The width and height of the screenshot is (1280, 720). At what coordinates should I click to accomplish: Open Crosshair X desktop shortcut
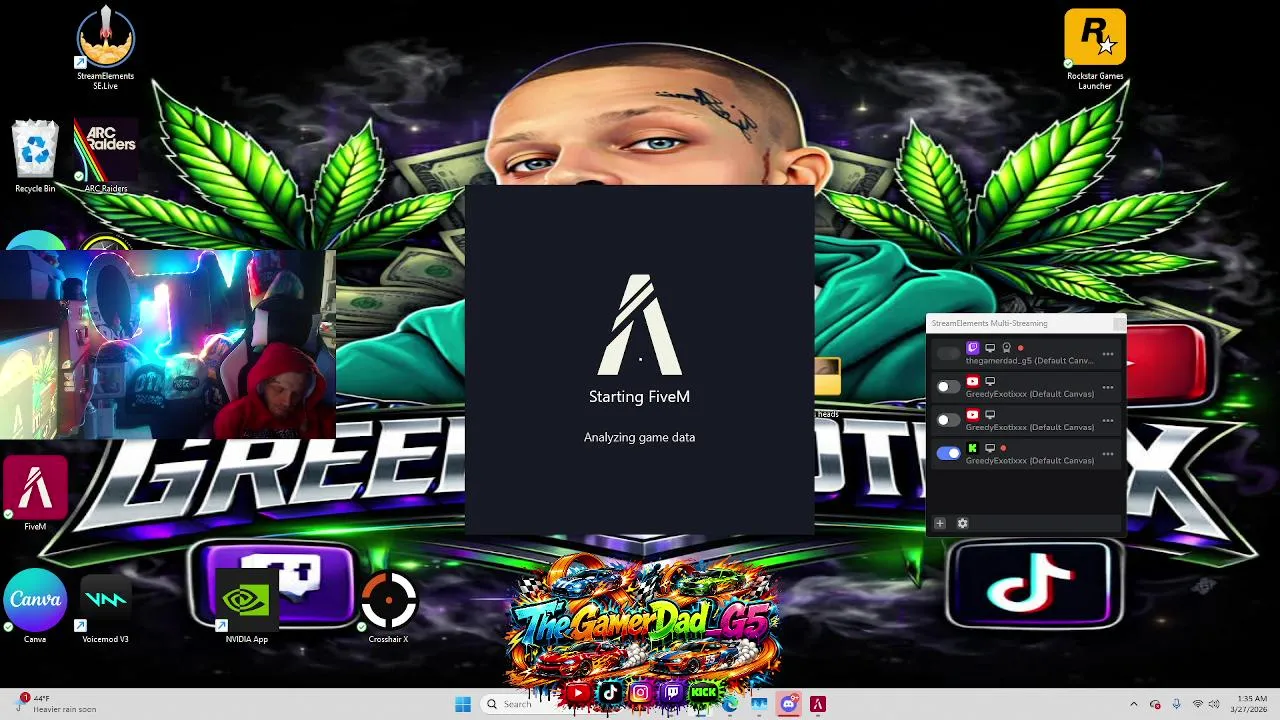point(388,606)
